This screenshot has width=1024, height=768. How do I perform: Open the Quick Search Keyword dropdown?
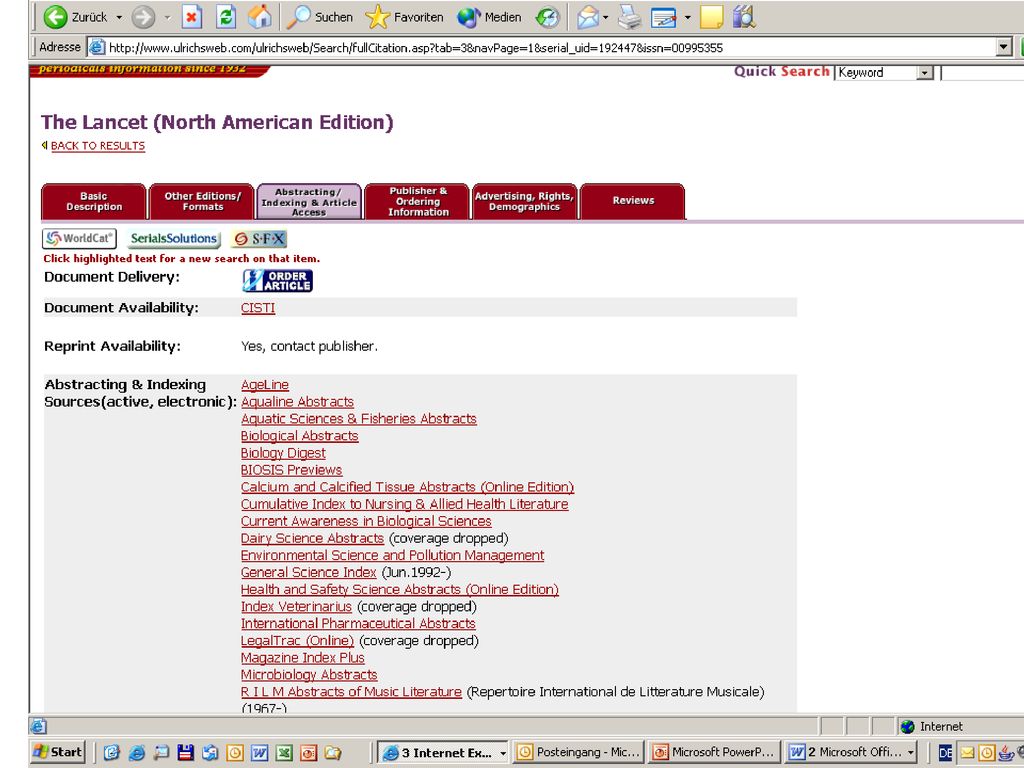(925, 72)
